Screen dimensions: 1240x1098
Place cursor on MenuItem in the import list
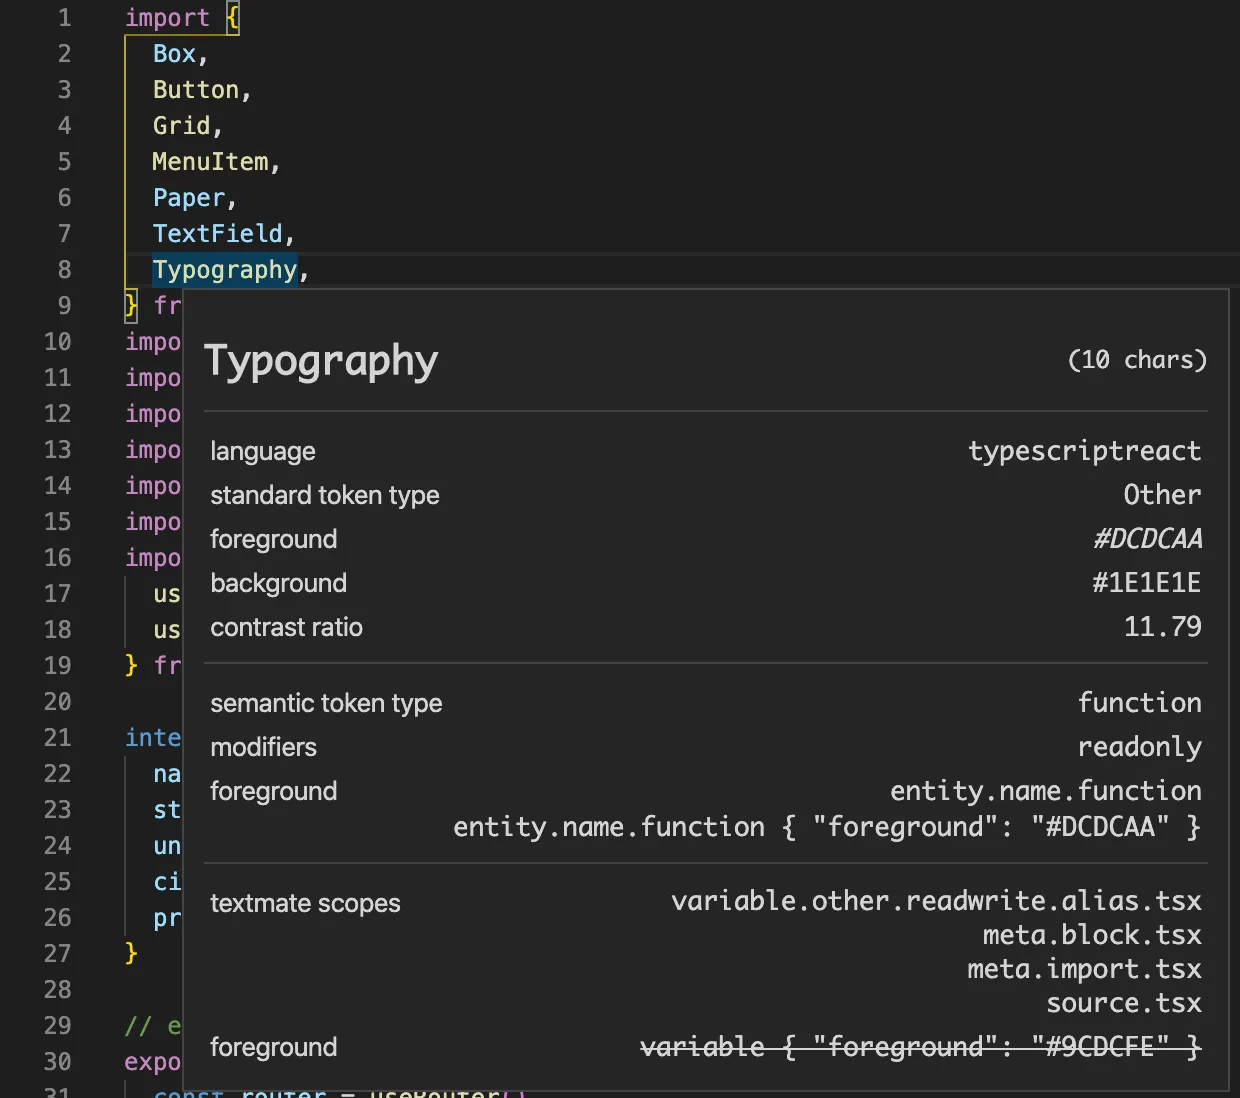pos(210,162)
